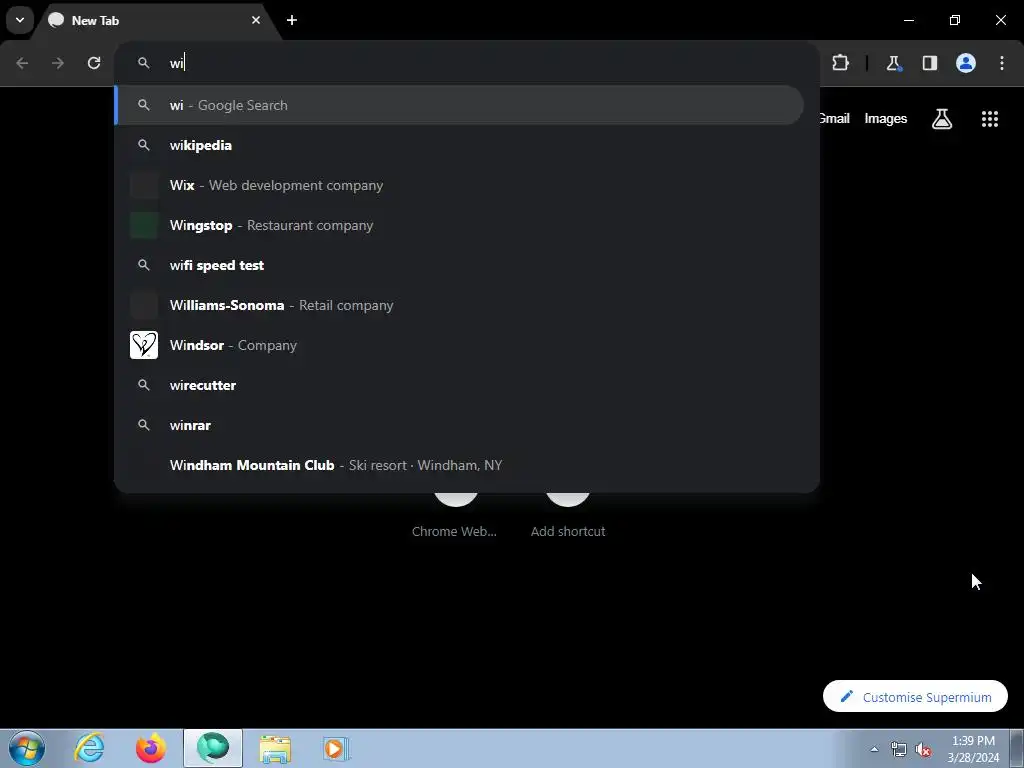Launch Internet Explorer from the taskbar
1024x768 pixels.
coord(89,748)
